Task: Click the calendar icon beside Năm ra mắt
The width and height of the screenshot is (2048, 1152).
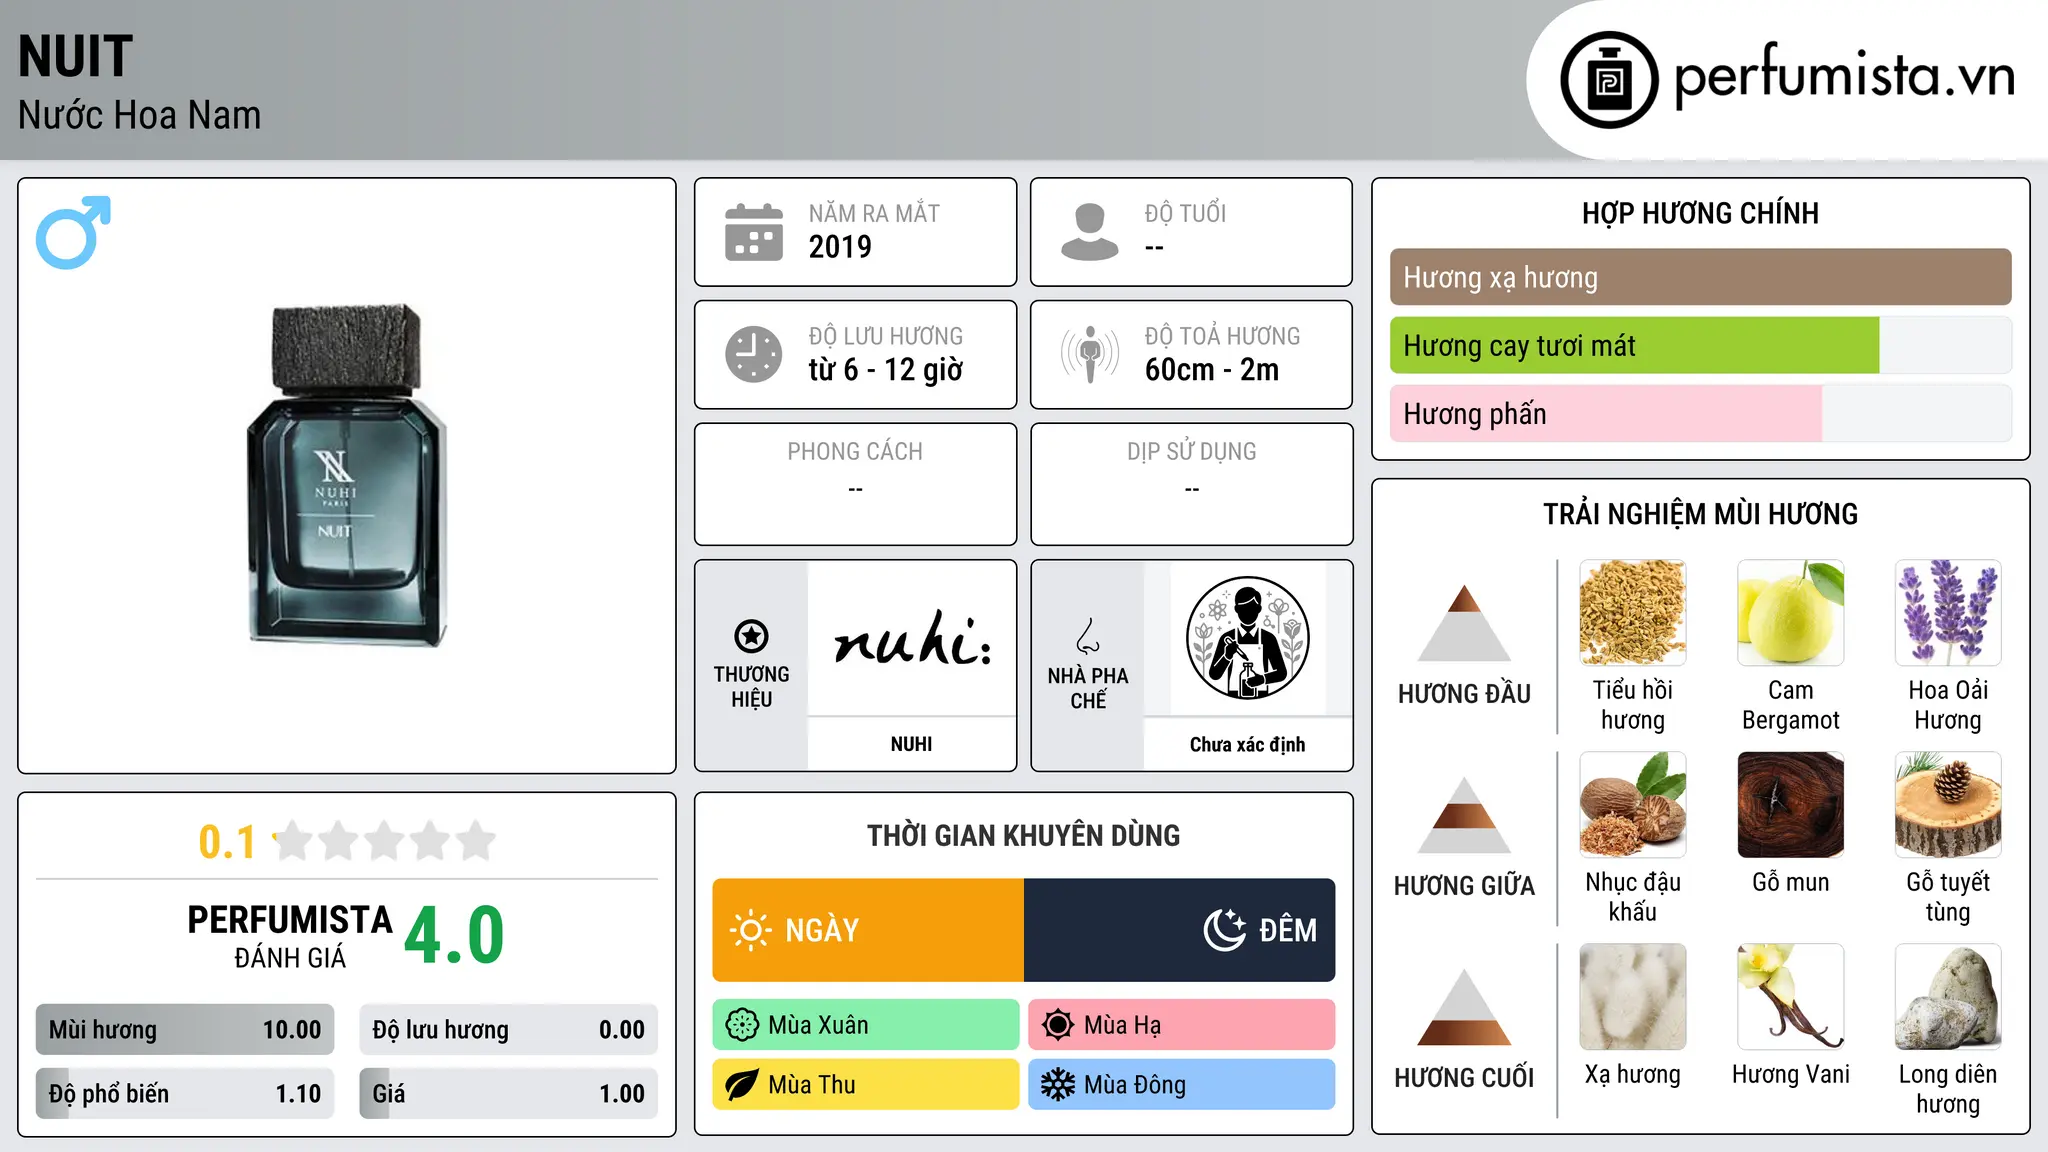Action: pos(754,232)
